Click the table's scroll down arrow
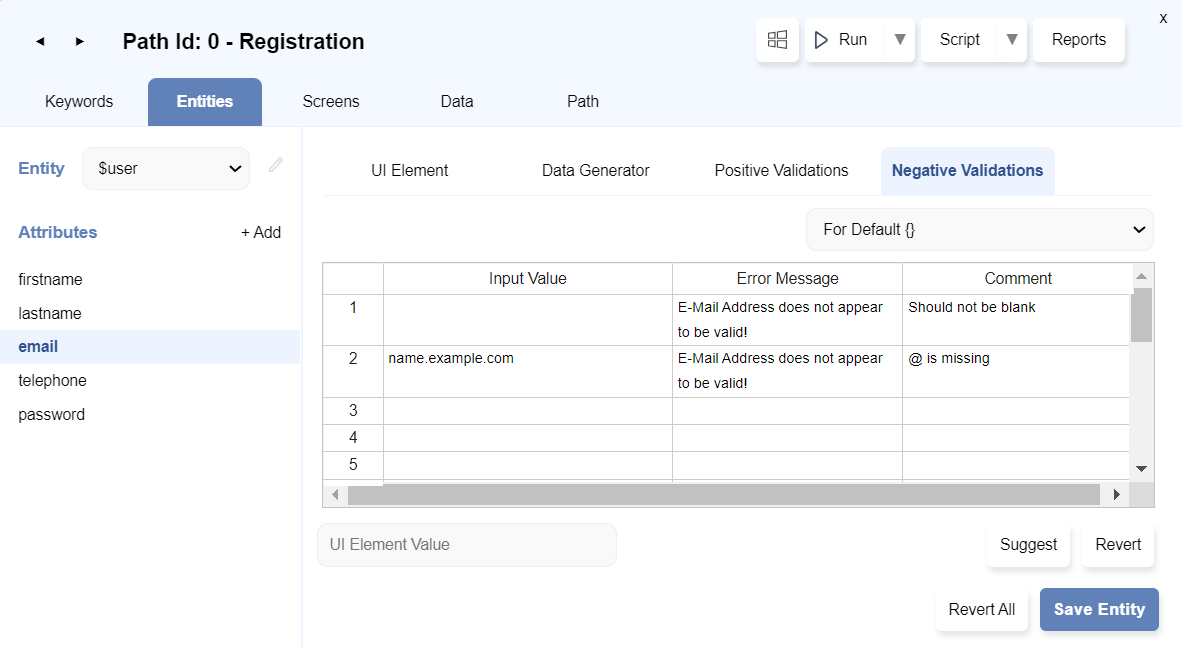 pyautogui.click(x=1141, y=468)
